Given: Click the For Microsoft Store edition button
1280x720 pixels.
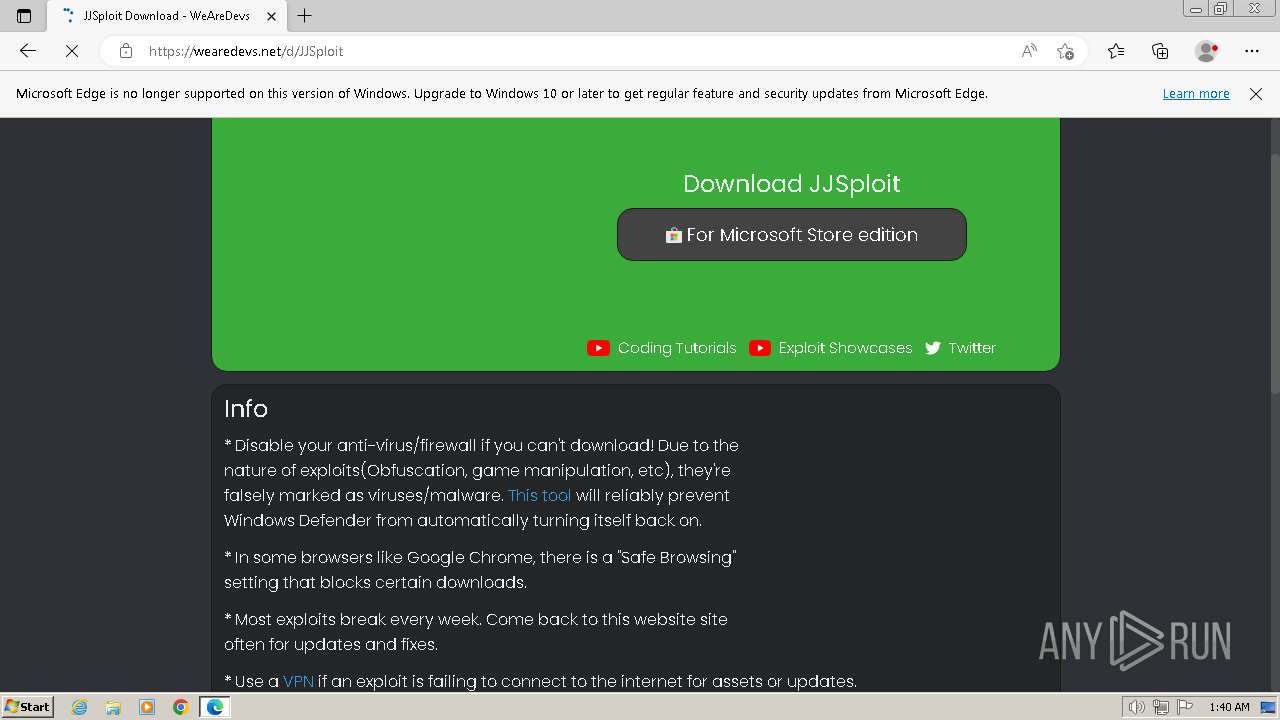Looking at the screenshot, I should click(792, 234).
